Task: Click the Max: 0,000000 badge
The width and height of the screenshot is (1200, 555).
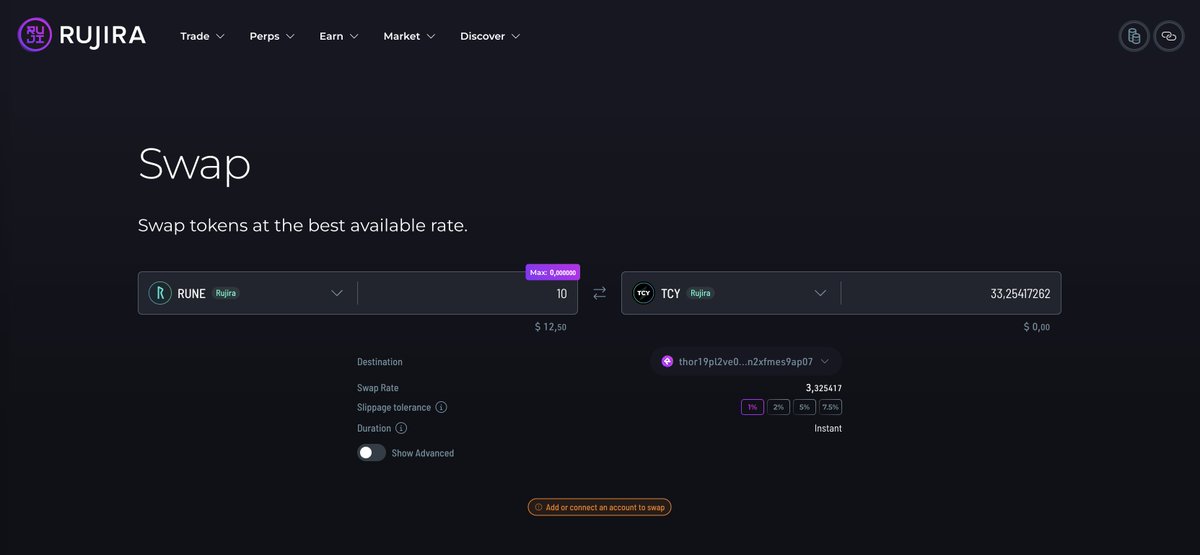Action: click(x=553, y=272)
